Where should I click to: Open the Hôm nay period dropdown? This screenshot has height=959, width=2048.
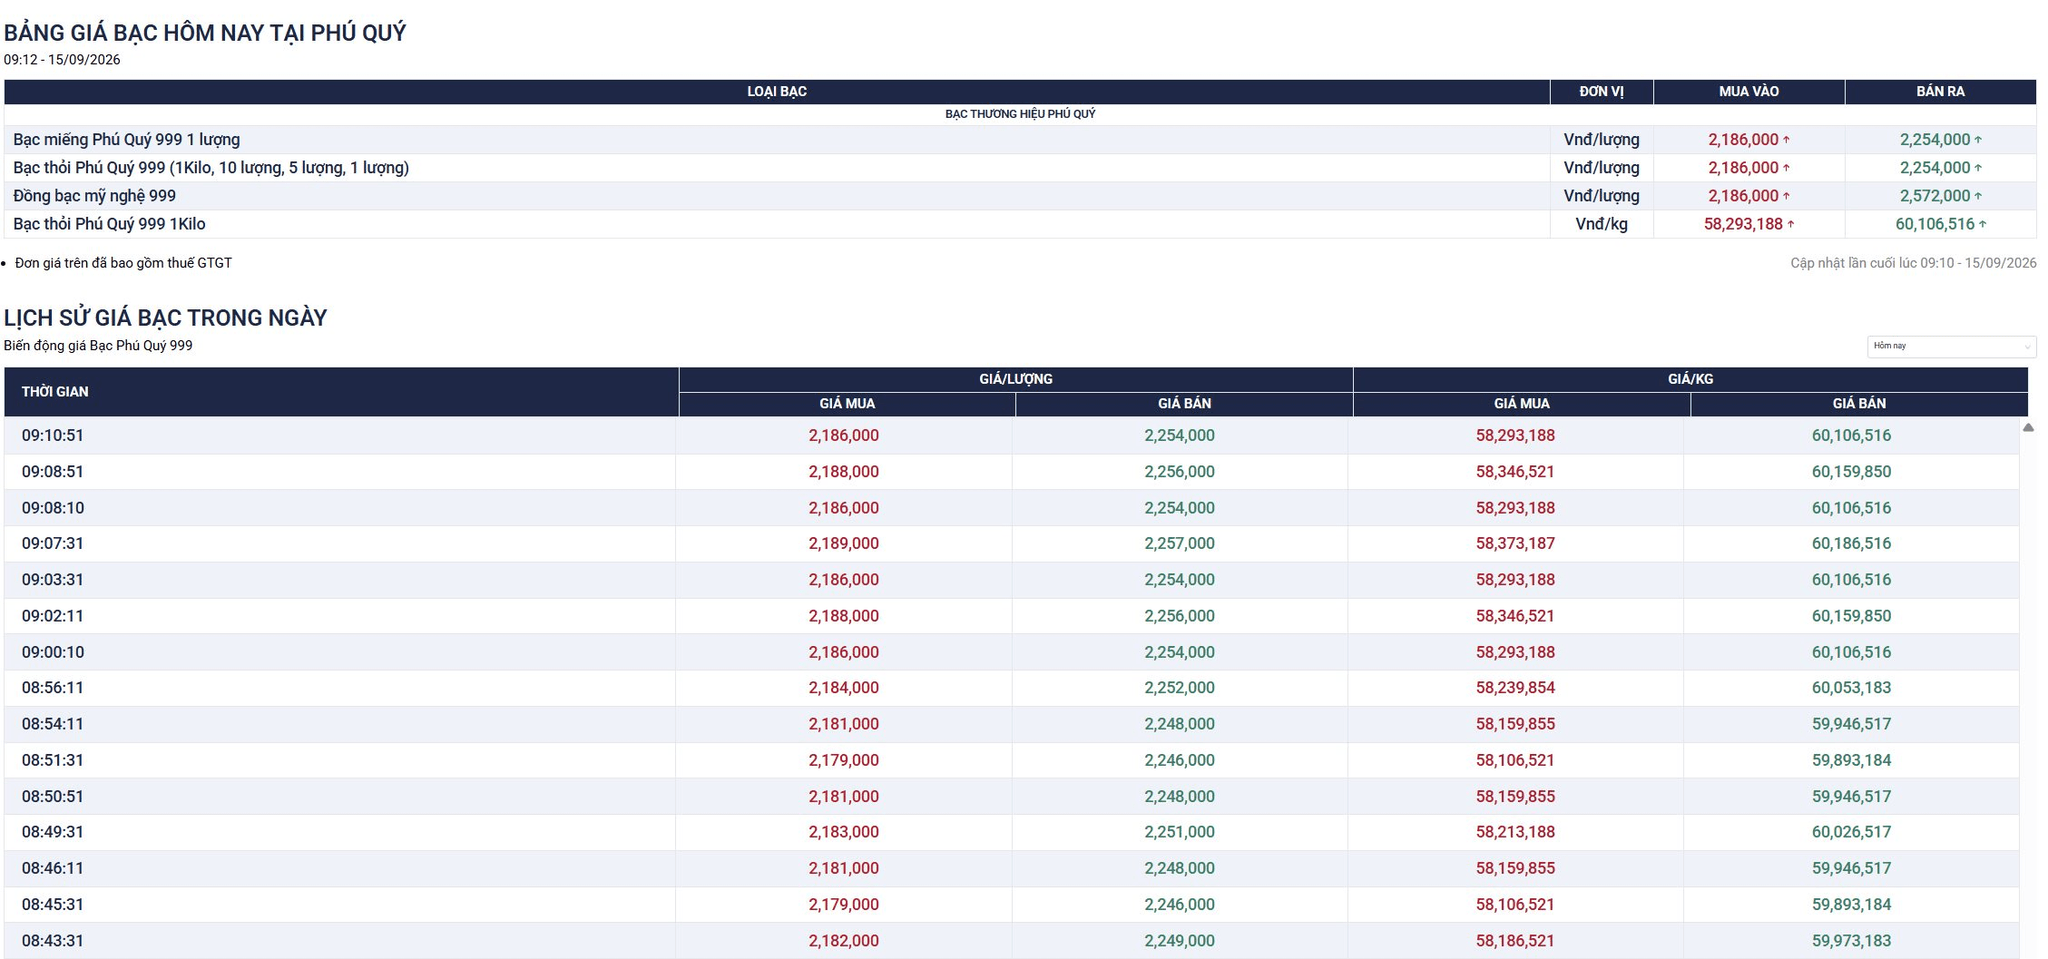tap(1951, 346)
